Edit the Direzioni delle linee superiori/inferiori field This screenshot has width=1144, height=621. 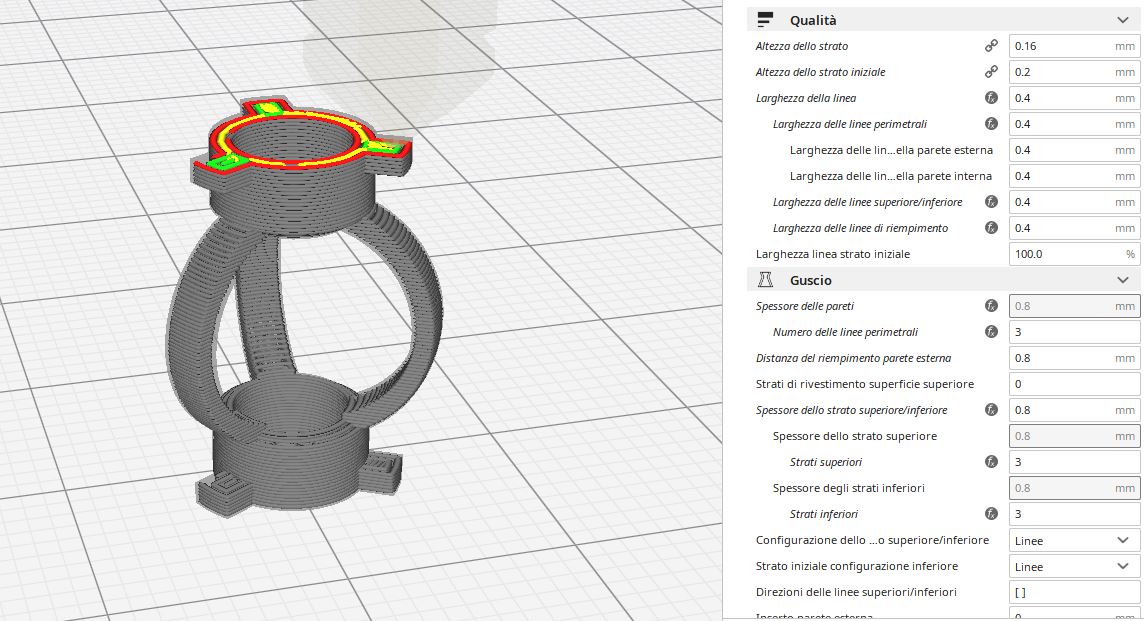point(1074,593)
